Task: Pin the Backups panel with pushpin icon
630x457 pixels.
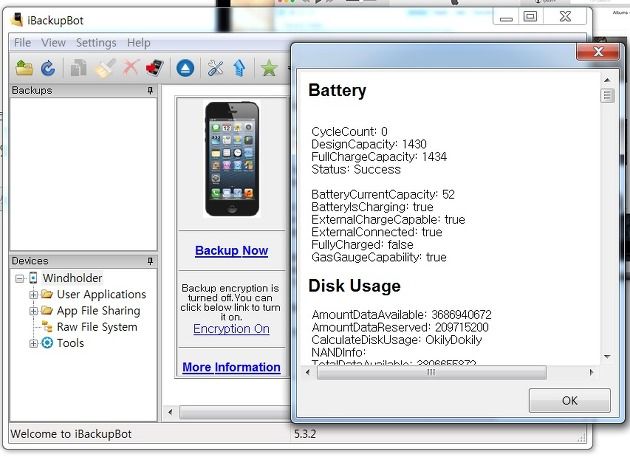Action: click(150, 90)
